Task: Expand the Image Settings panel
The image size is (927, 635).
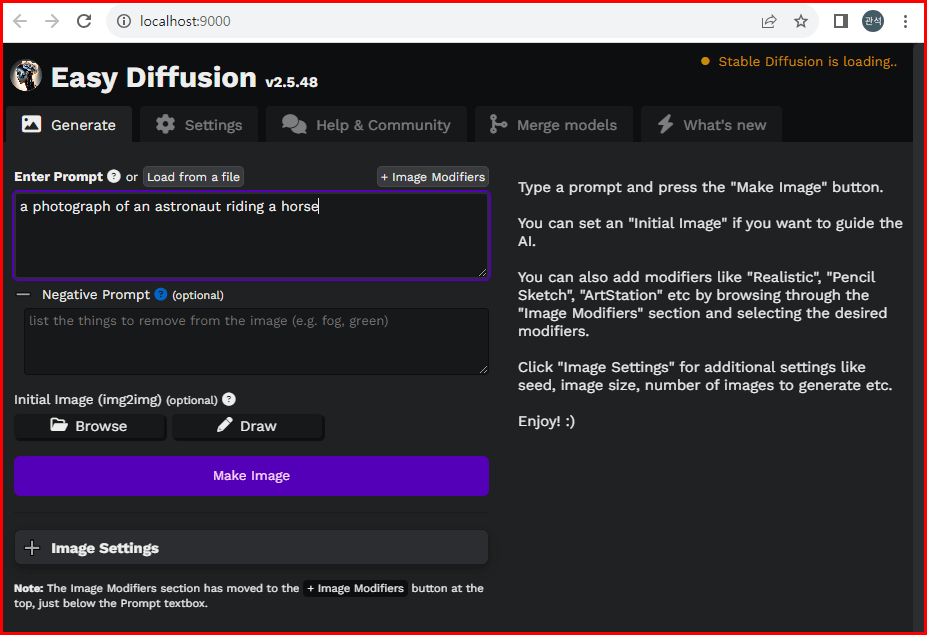Action: click(x=251, y=547)
